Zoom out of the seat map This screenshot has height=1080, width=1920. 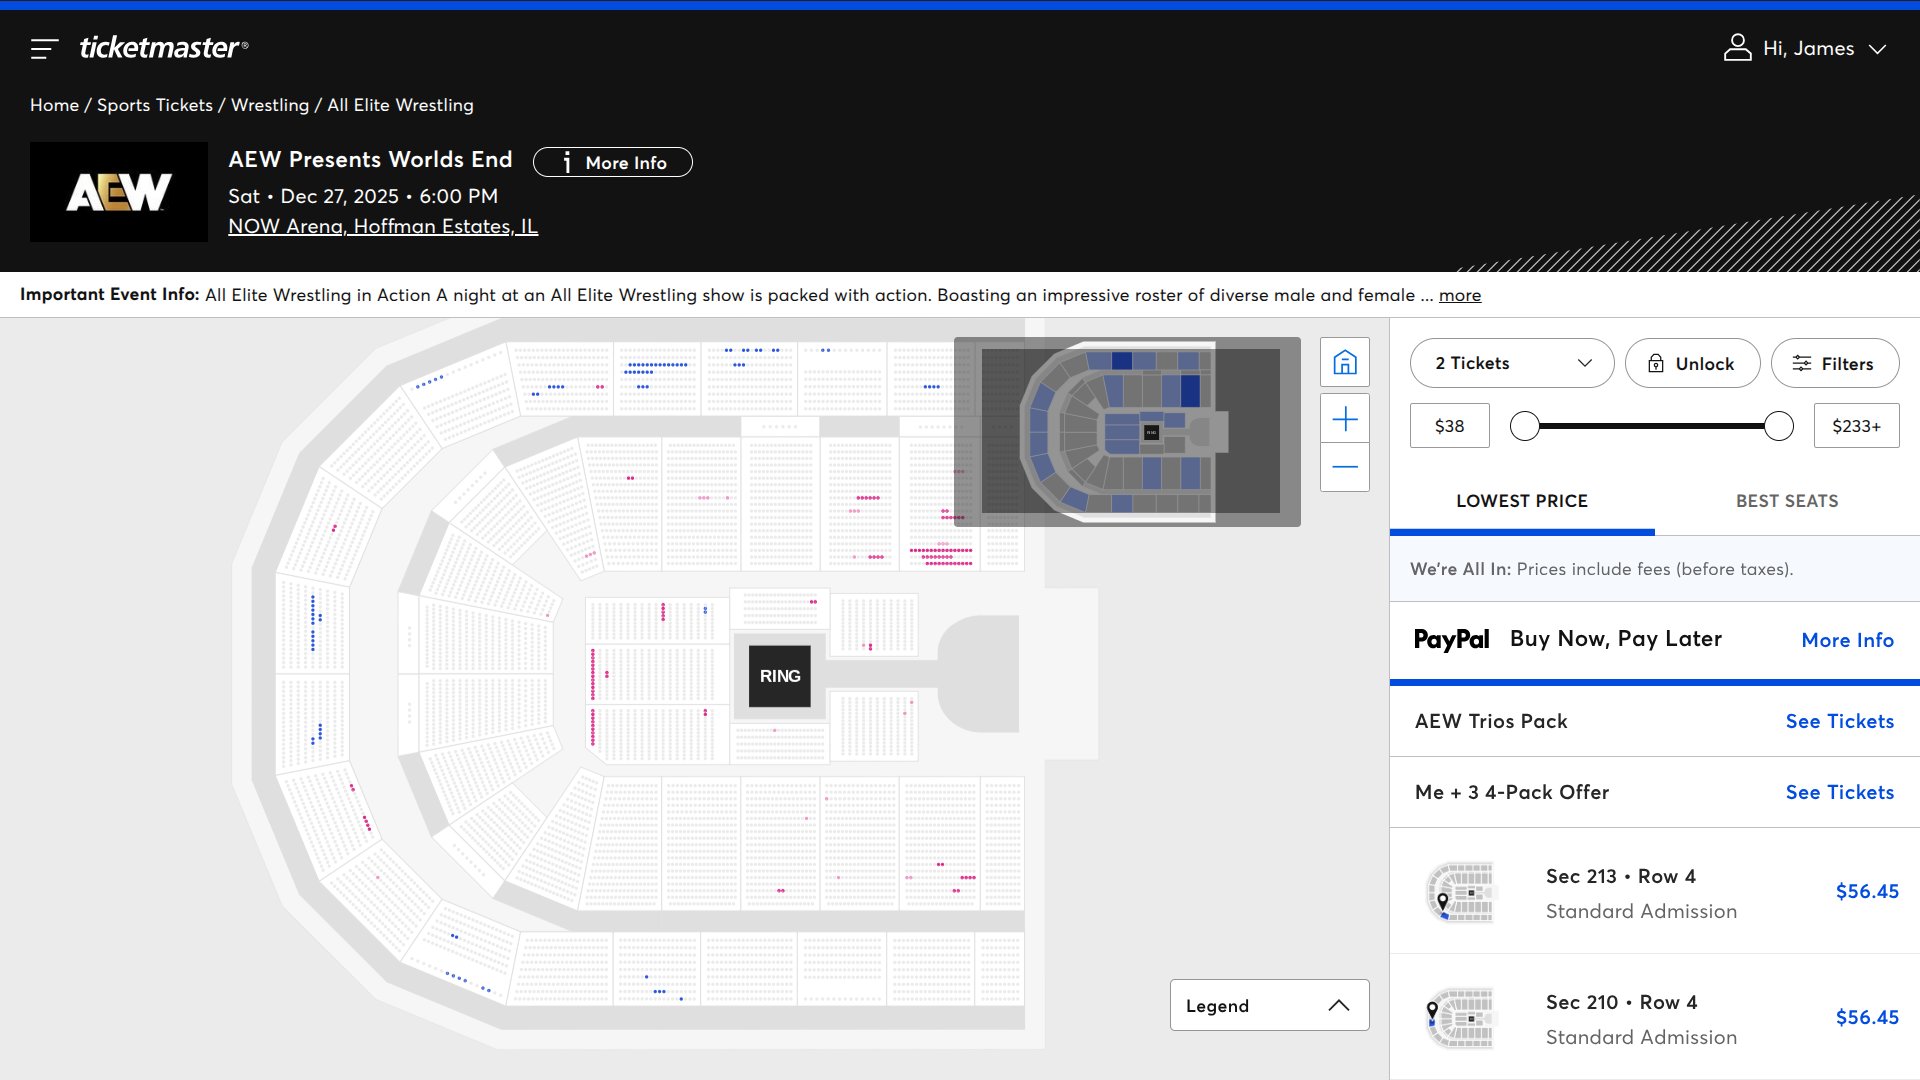[1345, 467]
